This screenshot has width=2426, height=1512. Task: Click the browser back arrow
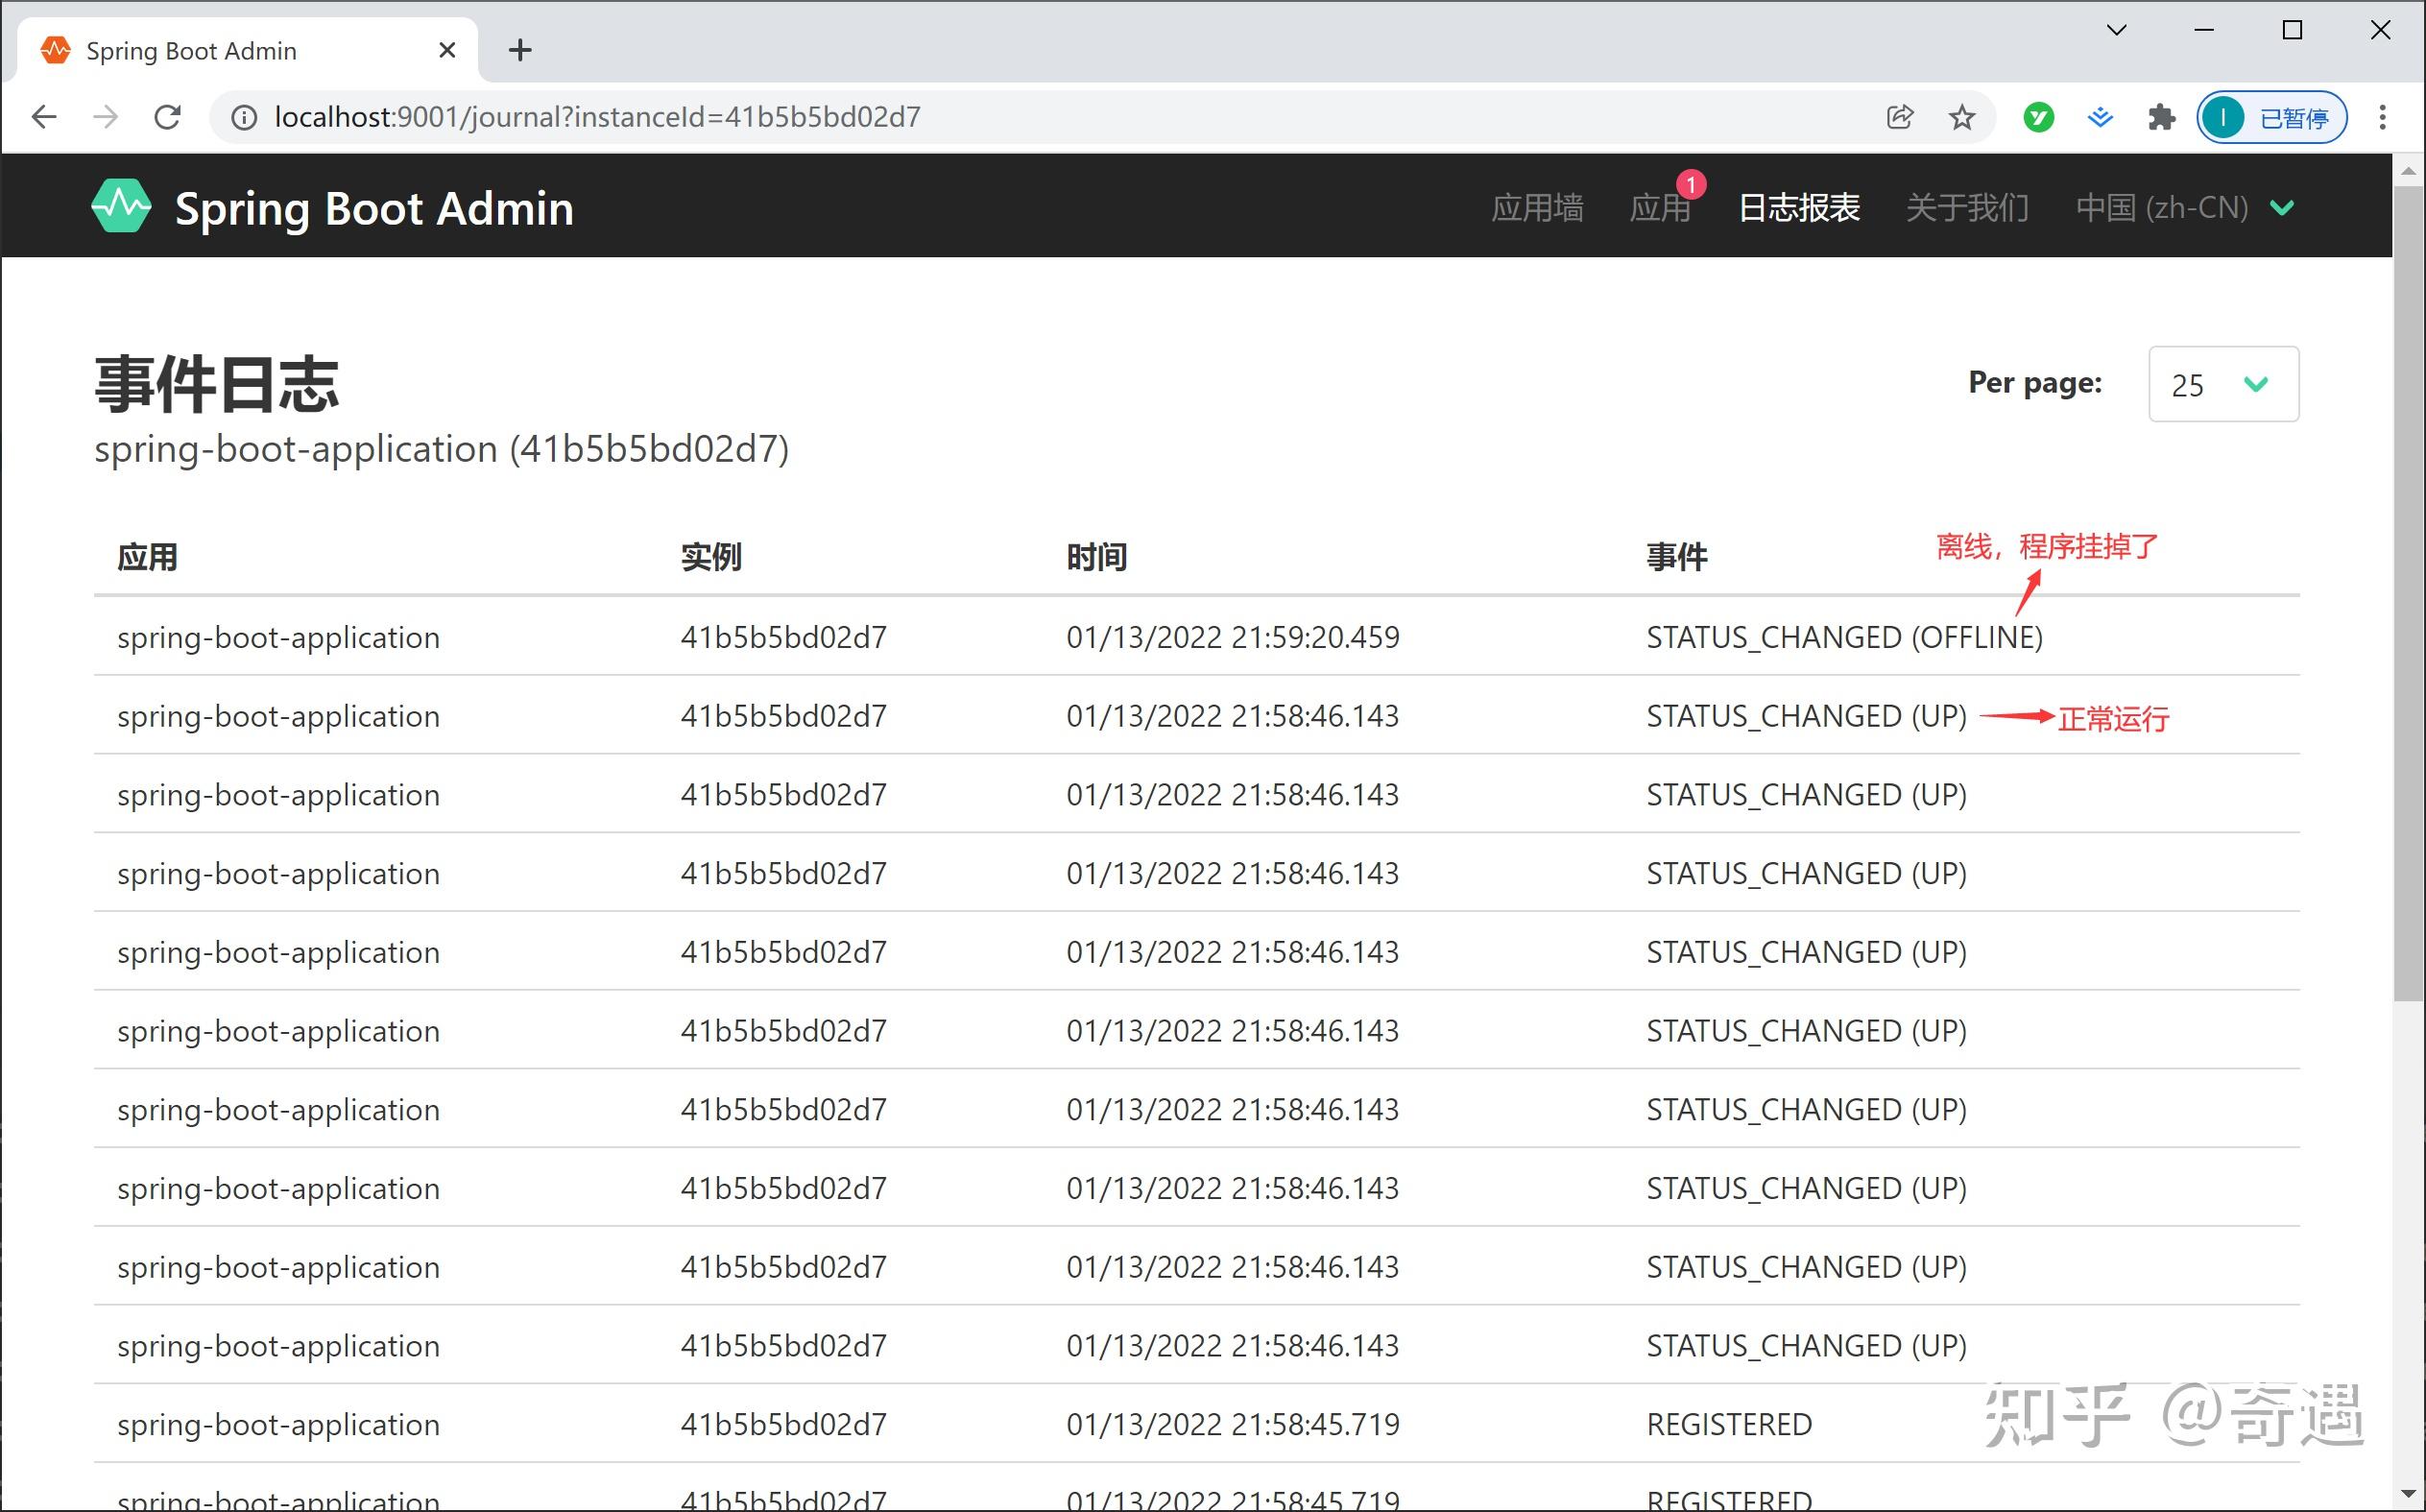(44, 117)
